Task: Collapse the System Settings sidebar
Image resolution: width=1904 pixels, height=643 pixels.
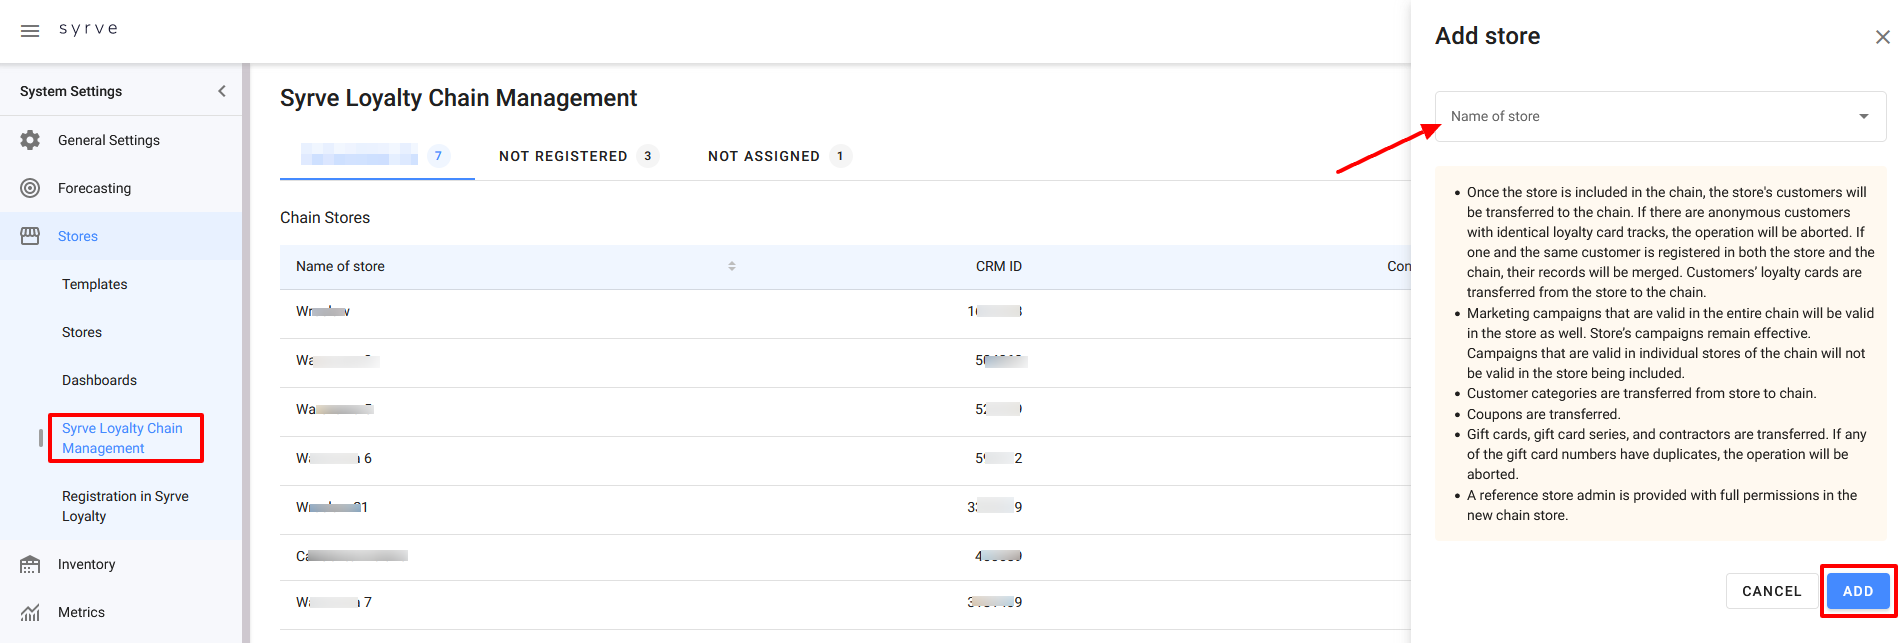Action: pyautogui.click(x=222, y=91)
